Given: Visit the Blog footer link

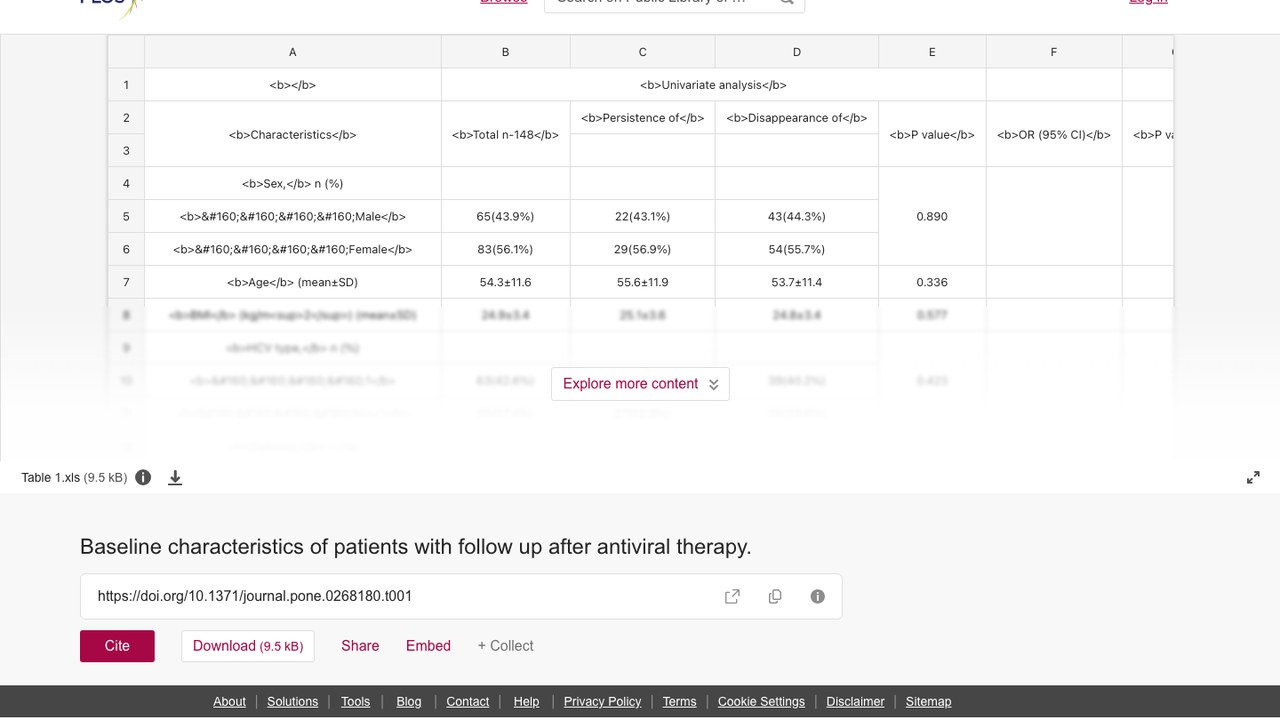Looking at the screenshot, I should click(409, 702).
